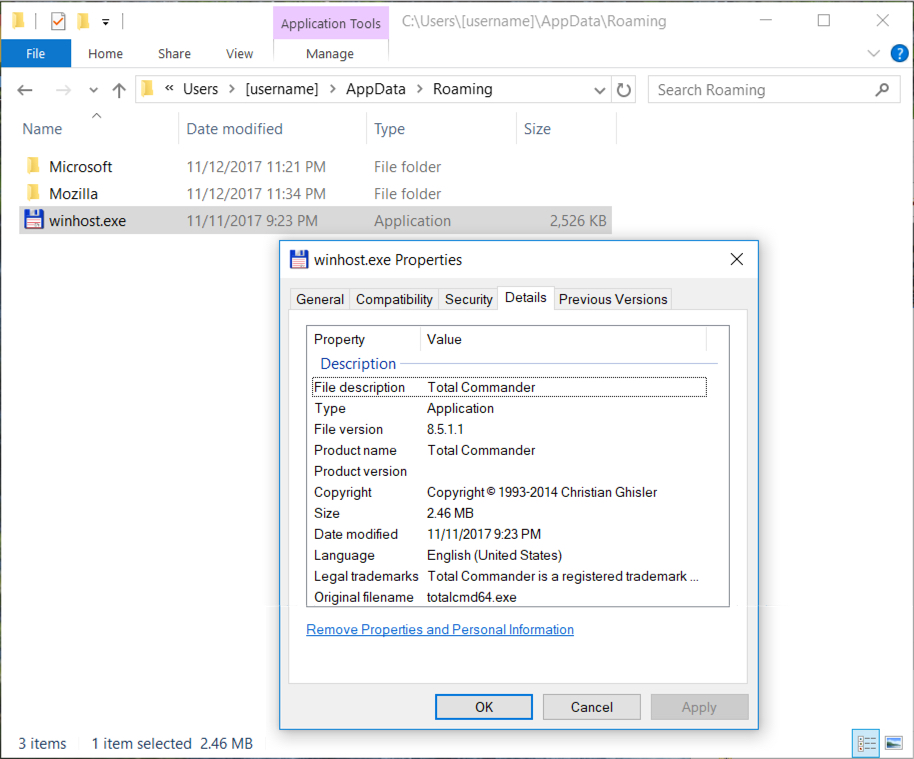Expand the chevron after AppData breadcrumb
Image resolution: width=914 pixels, height=759 pixels.
[x=420, y=89]
